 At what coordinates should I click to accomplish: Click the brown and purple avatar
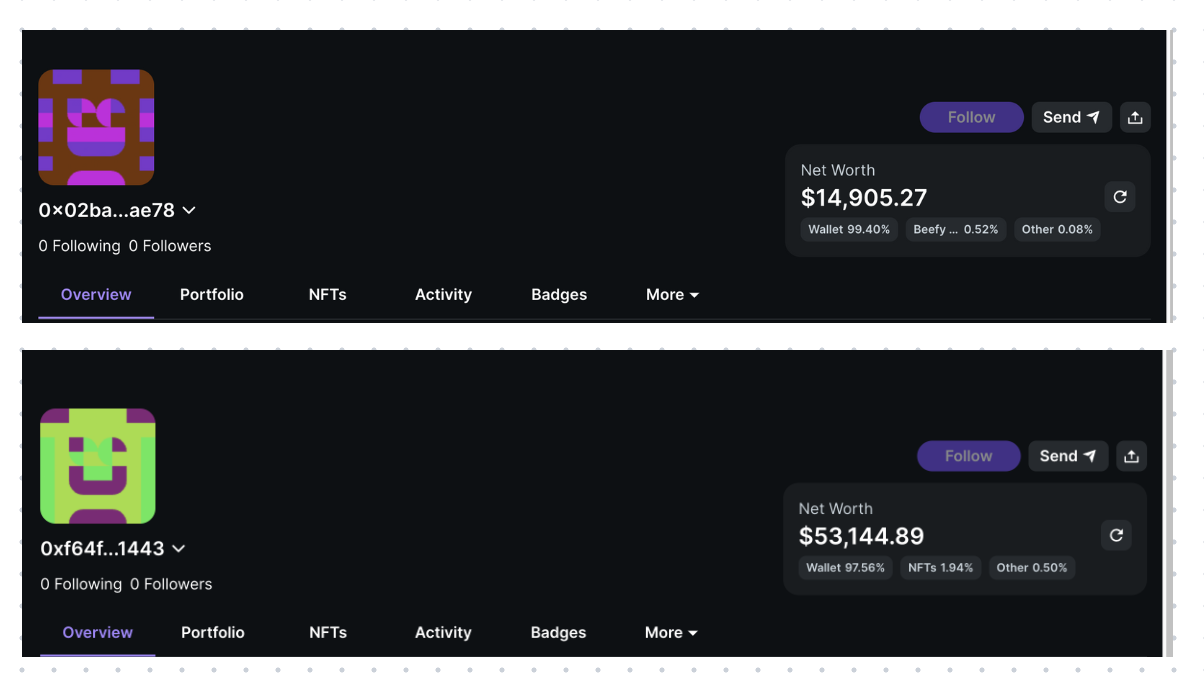click(96, 127)
